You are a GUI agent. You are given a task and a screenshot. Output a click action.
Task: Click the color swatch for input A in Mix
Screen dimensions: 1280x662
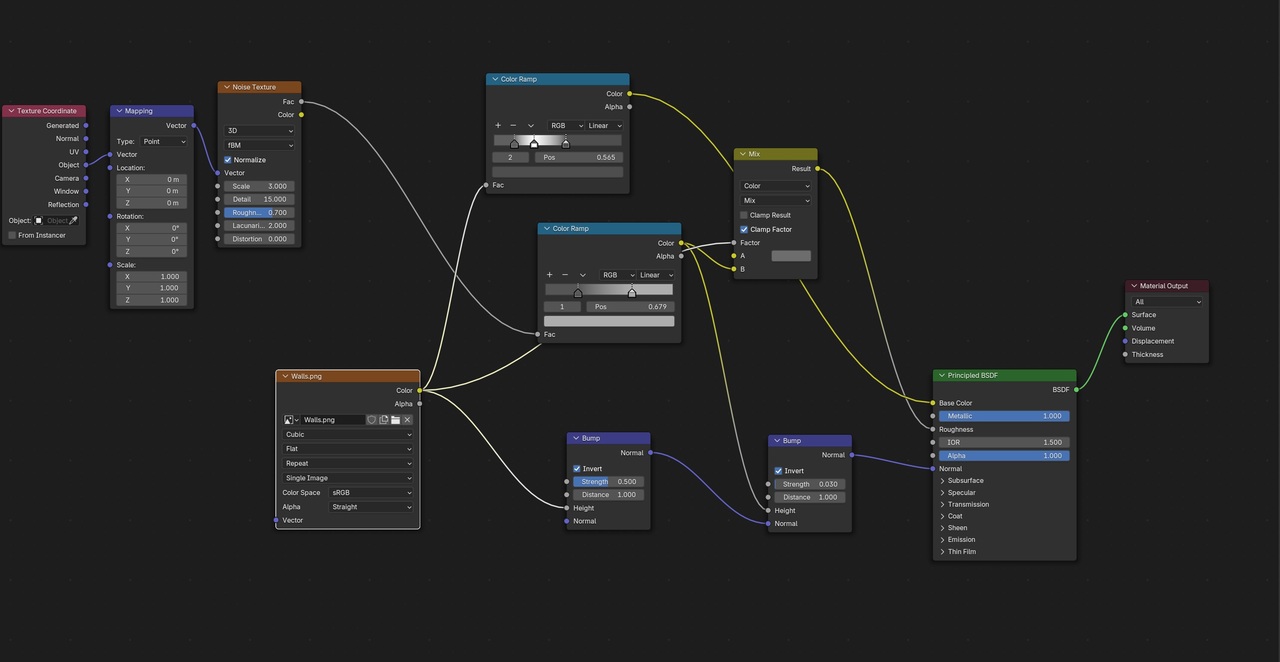click(791, 256)
